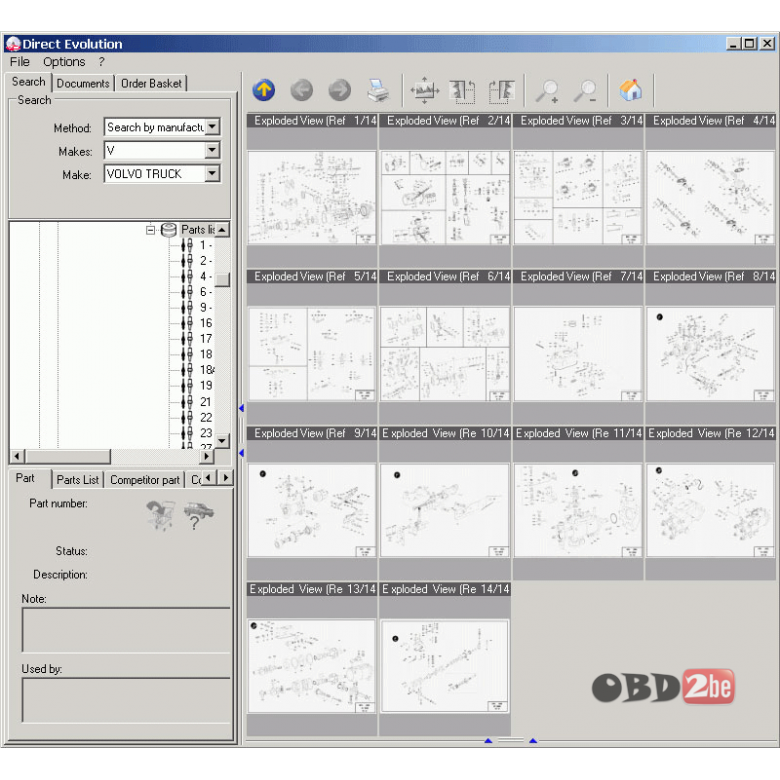The image size is (780, 780).
Task: Open Exploded View 14/14 thumbnail
Action: pos(445,666)
